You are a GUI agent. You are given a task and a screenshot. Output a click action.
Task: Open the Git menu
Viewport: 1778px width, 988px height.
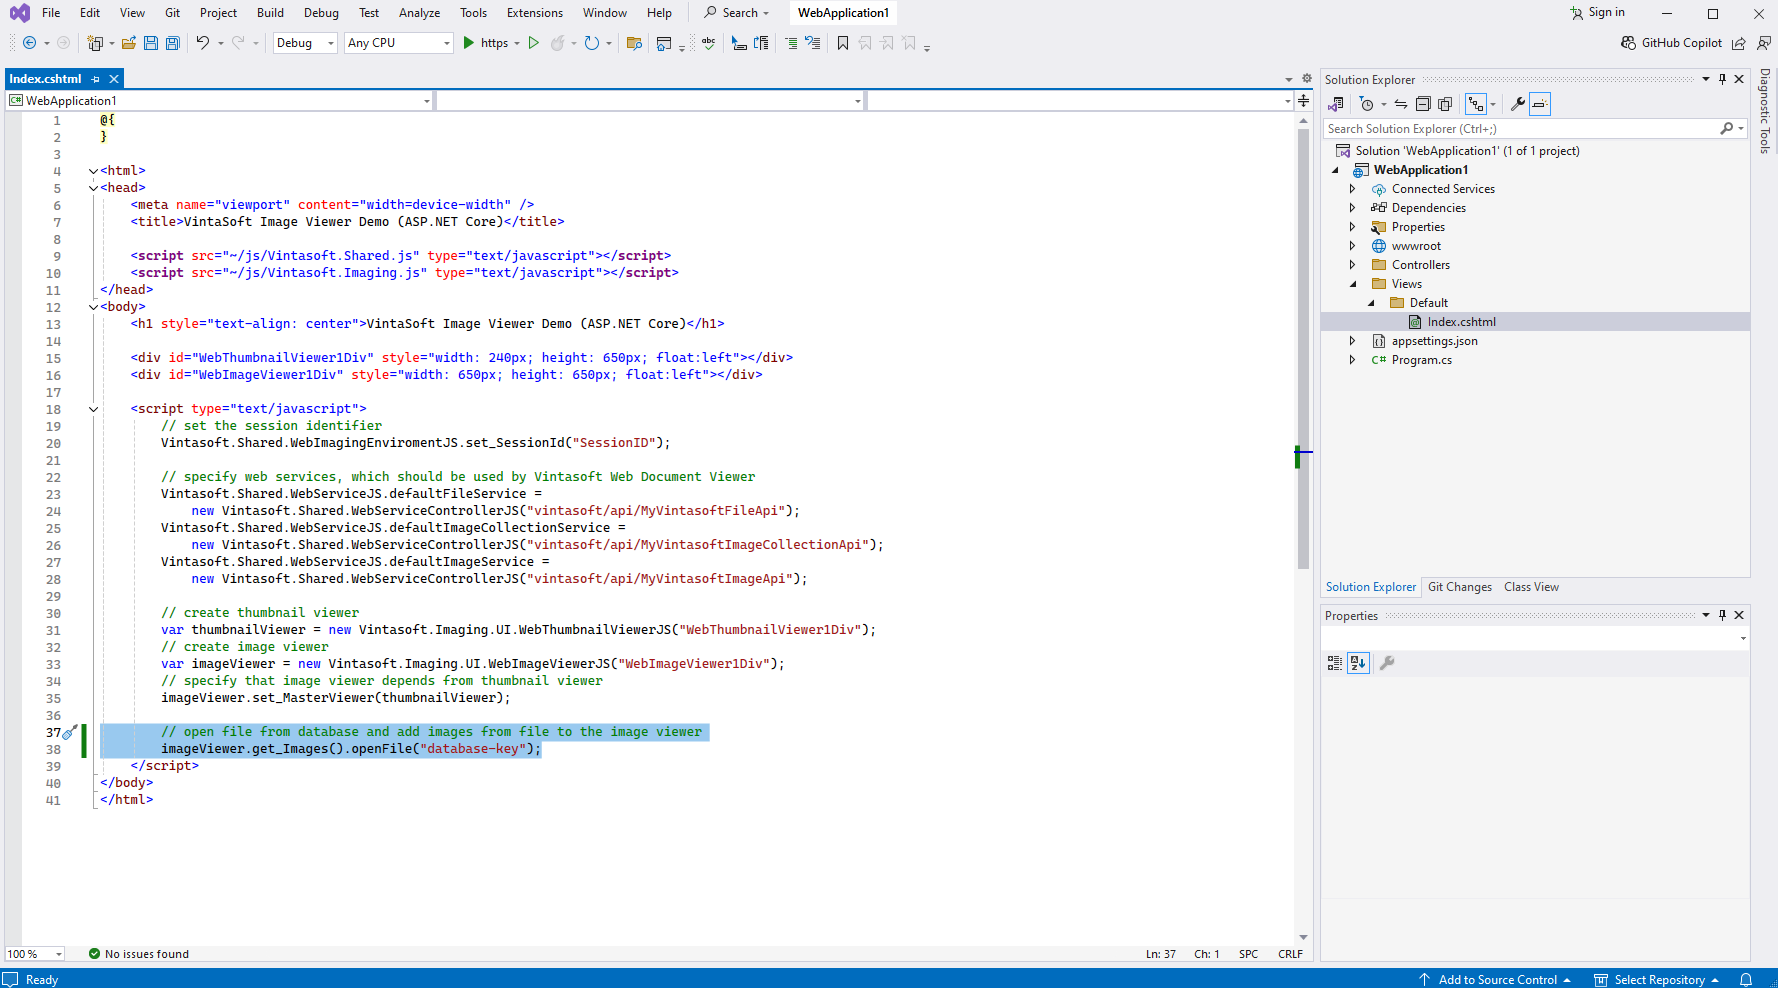click(173, 13)
